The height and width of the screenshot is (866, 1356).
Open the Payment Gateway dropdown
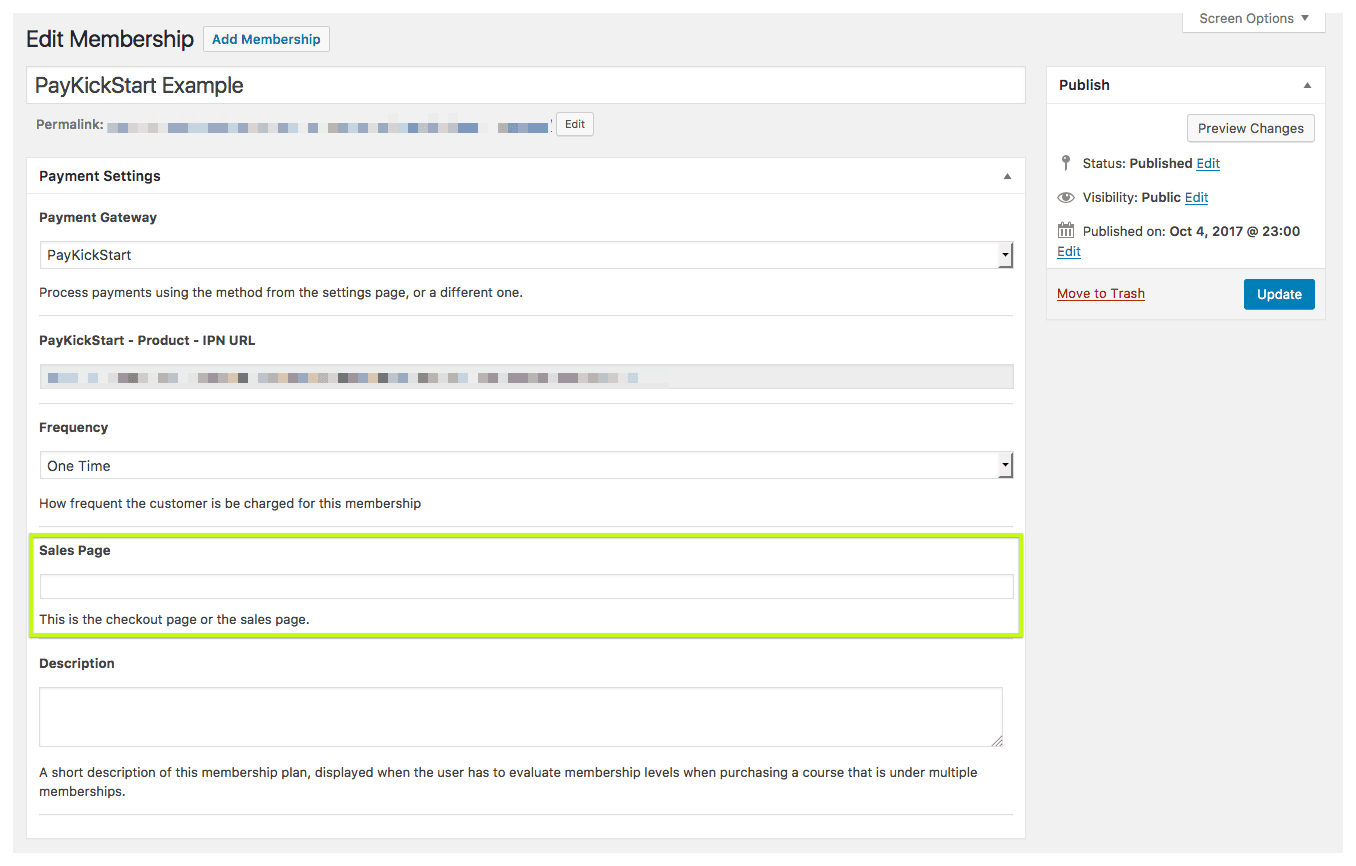(526, 255)
